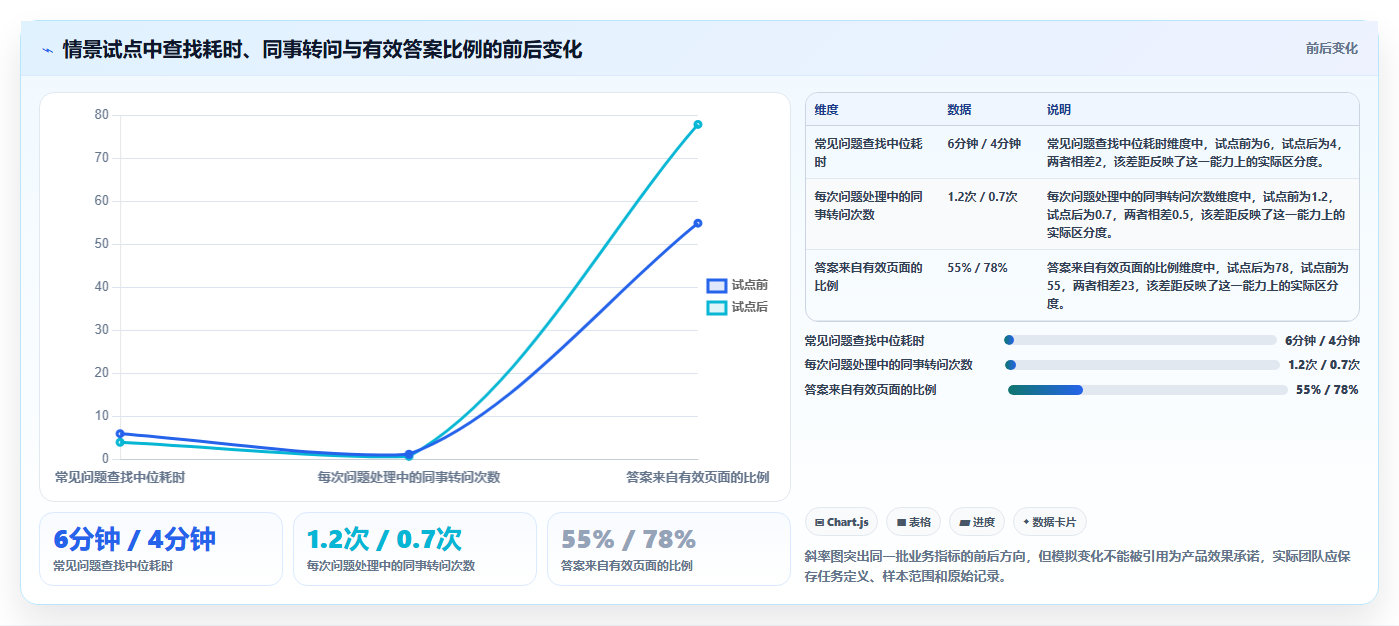
Task: Click the description text for the 55% / 78% row
Action: pyautogui.click(x=1198, y=285)
